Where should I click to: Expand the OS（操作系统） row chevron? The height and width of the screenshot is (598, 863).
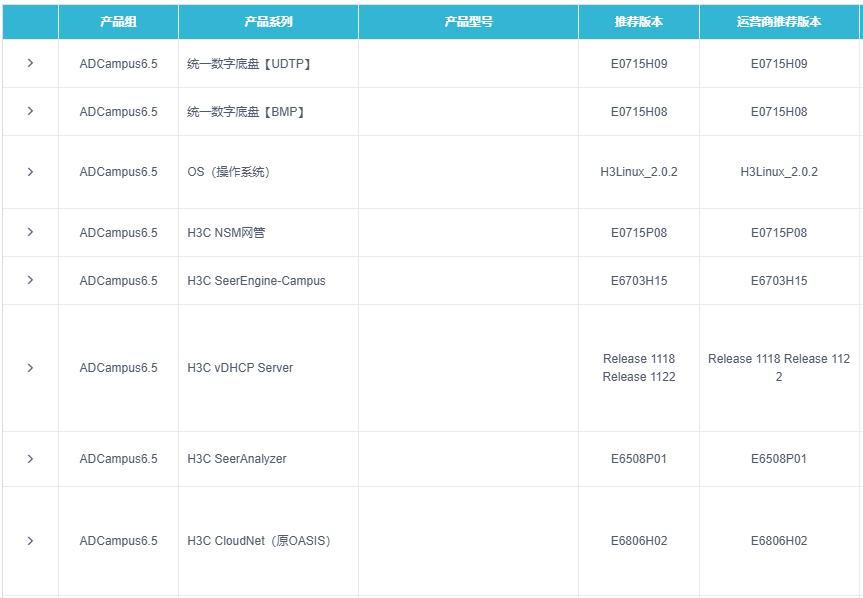point(30,172)
